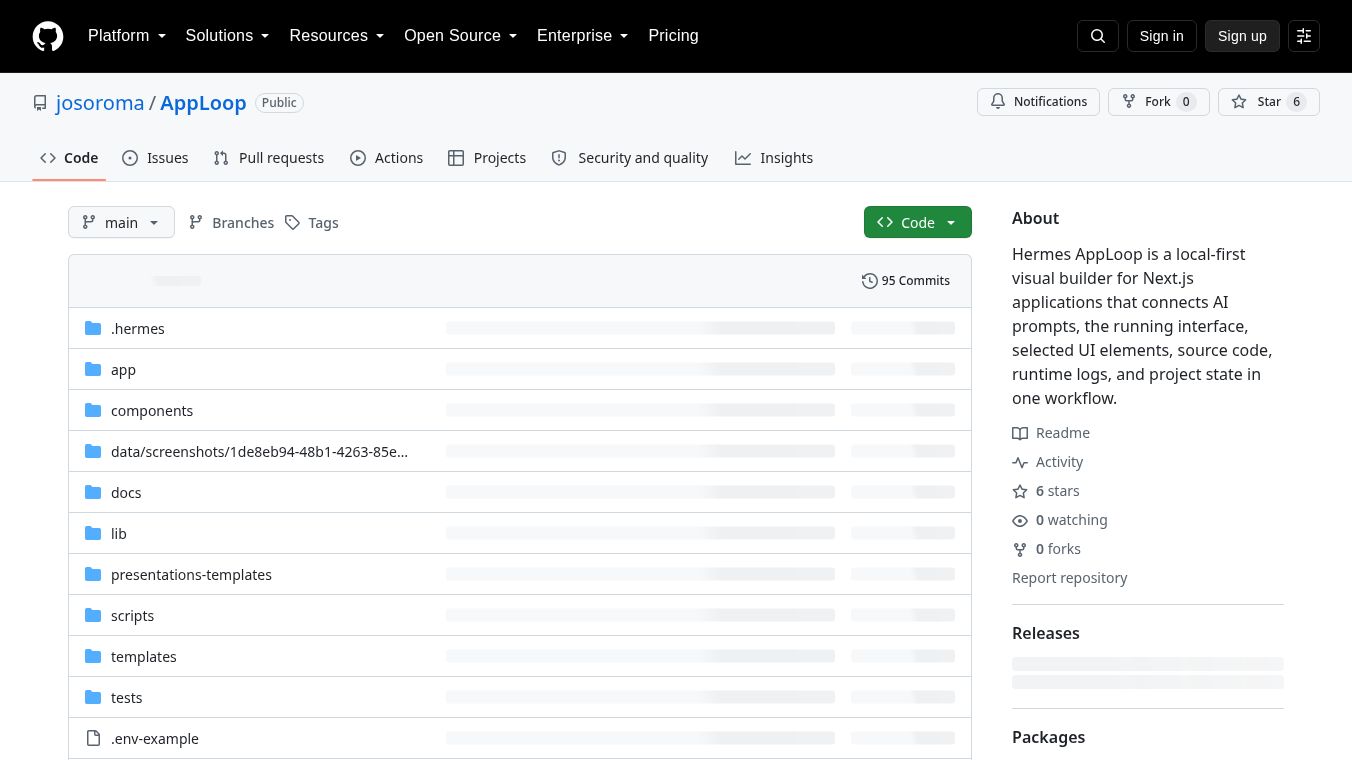This screenshot has width=1352, height=760.
Task: Open the AppLoop repository name link
Action: click(x=203, y=103)
